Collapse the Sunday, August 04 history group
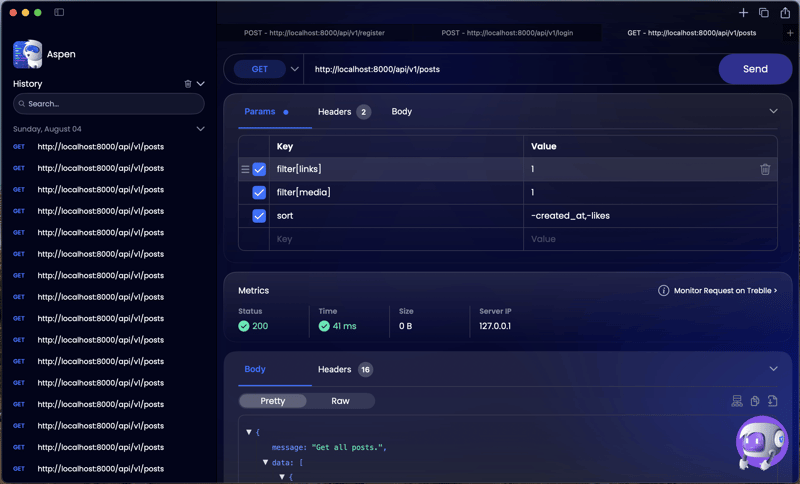 tap(200, 129)
